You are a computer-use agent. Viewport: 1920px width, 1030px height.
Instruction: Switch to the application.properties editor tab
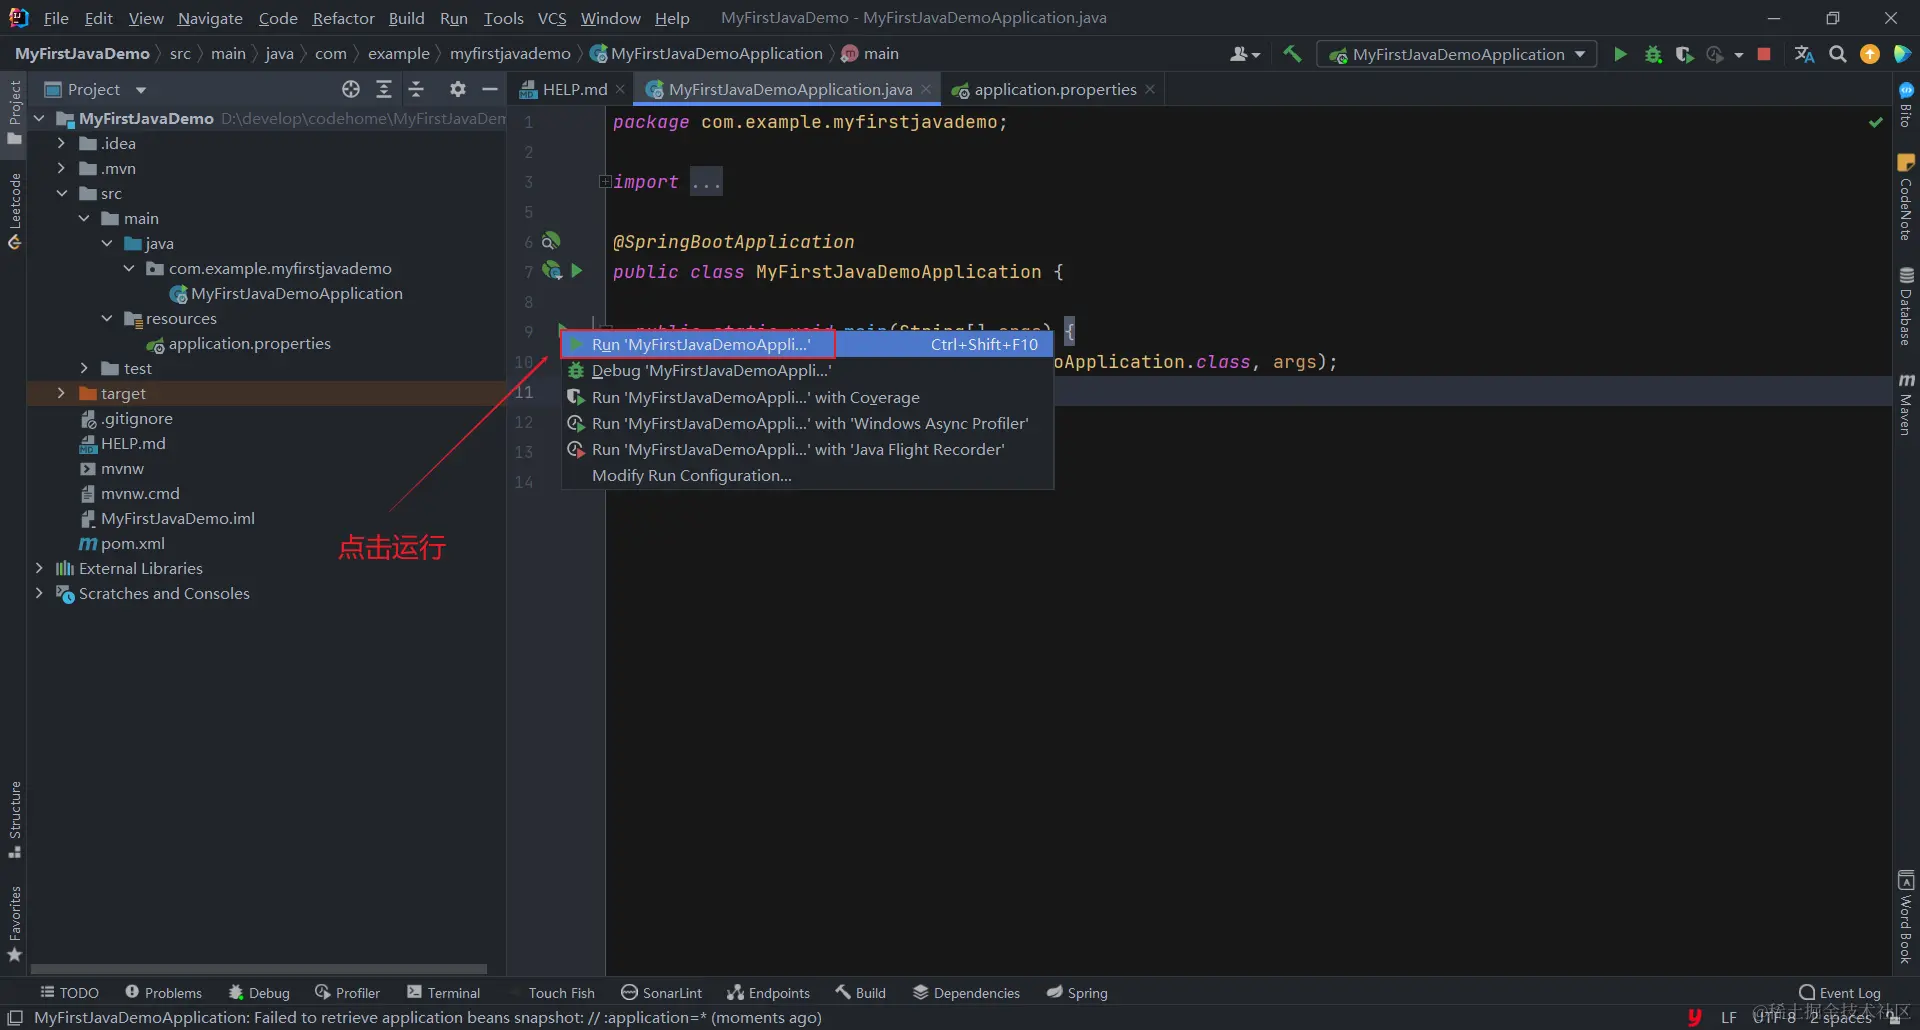click(1055, 89)
